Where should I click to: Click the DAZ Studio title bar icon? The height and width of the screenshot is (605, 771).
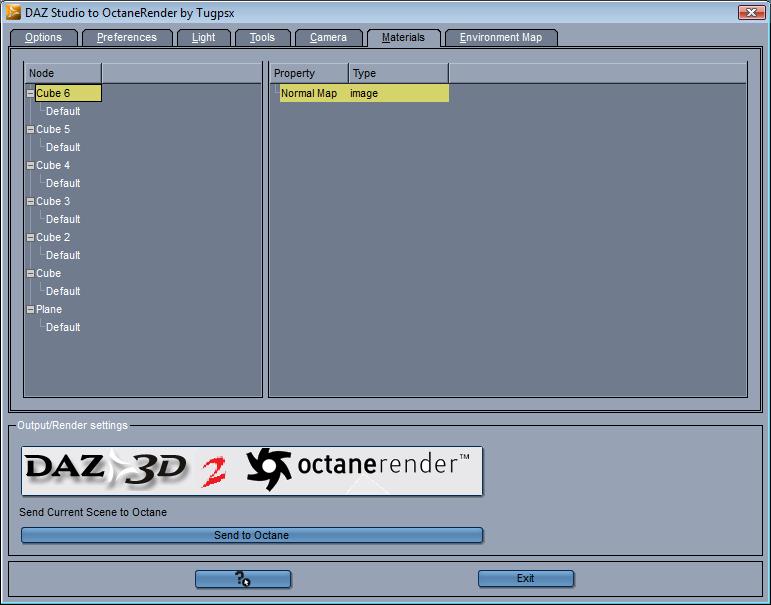(13, 12)
